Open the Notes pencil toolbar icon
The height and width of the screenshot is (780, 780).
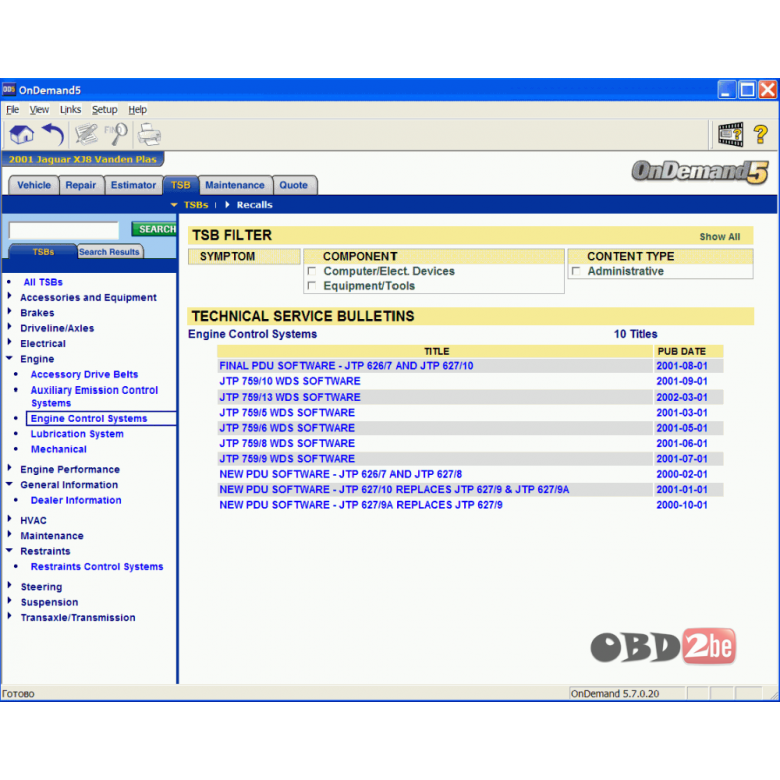[x=86, y=134]
